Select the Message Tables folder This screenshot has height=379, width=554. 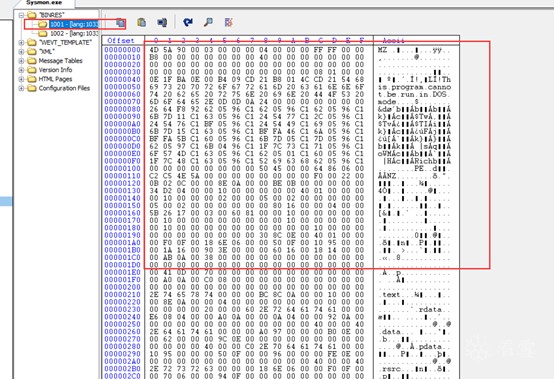(60, 61)
